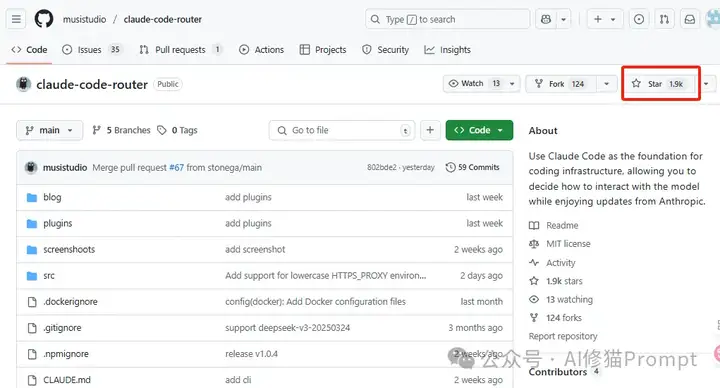Image resolution: width=720 pixels, height=388 pixels.
Task: Open the issues circle icon in header
Action: tap(639, 19)
